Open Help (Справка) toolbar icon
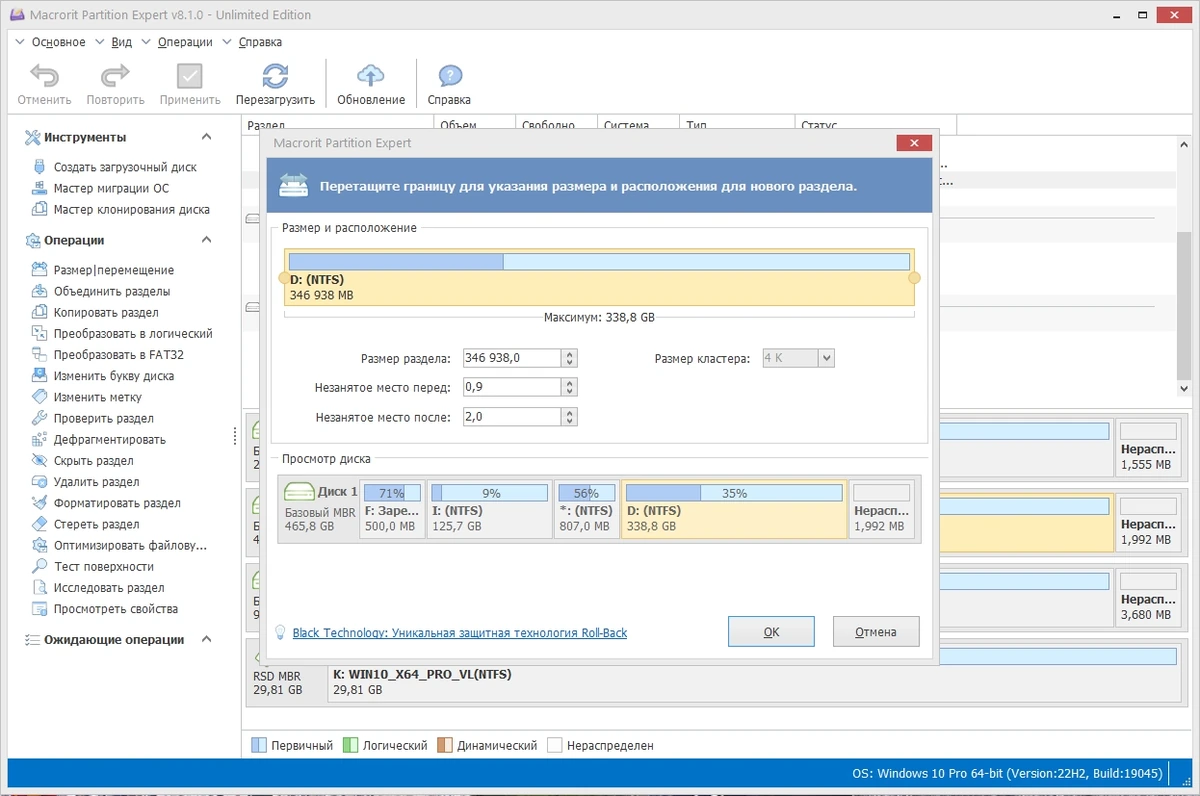The image size is (1200, 796). pos(450,77)
